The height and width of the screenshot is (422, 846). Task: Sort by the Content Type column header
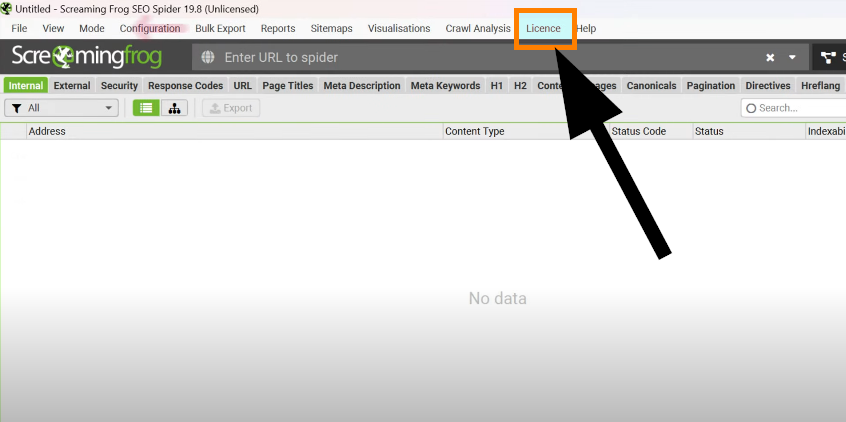point(527,131)
